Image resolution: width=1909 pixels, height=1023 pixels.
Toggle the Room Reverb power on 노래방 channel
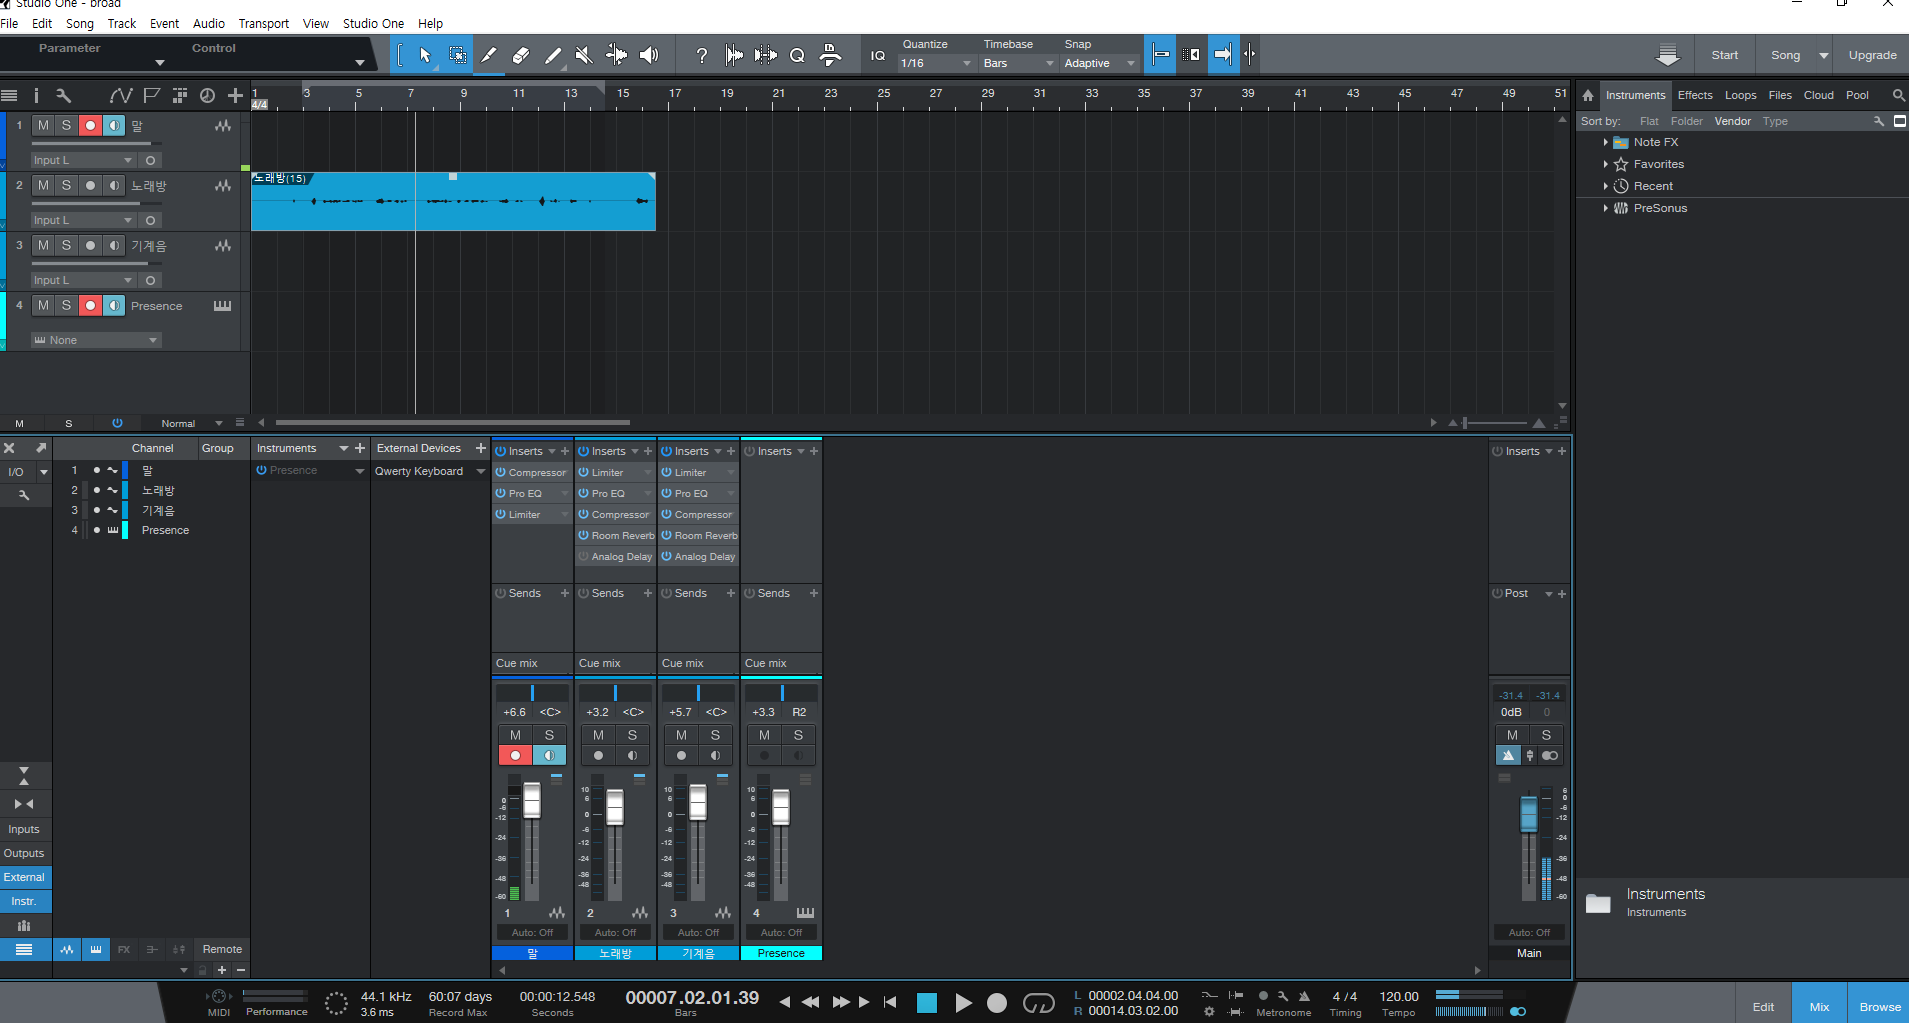[584, 535]
